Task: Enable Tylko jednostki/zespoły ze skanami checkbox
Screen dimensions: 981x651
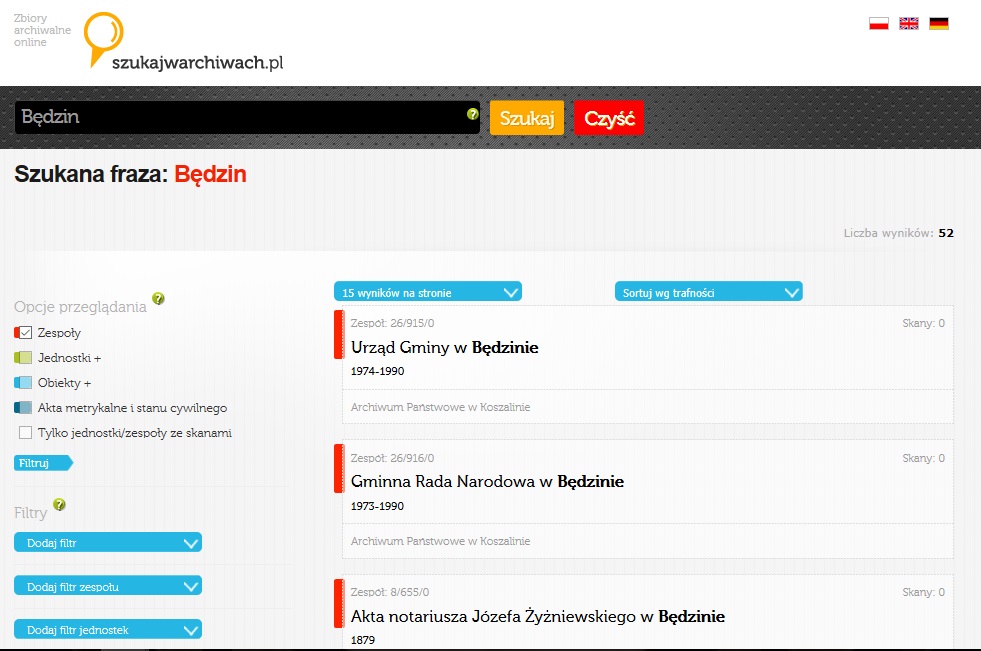Action: 26,433
